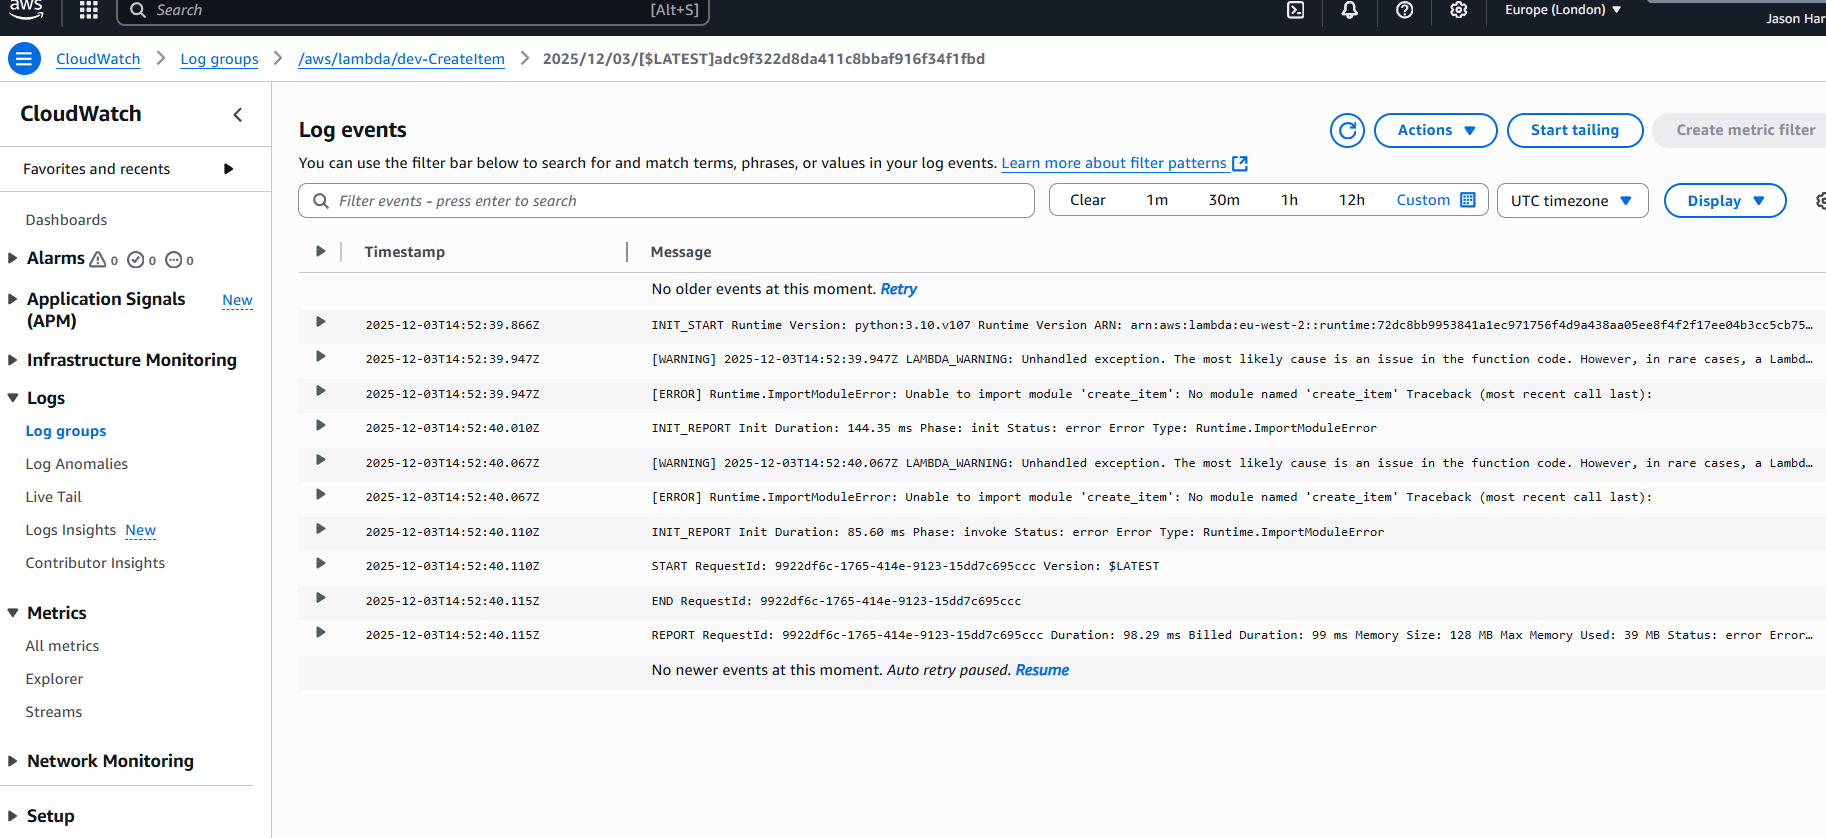Expand the Setup section
This screenshot has height=838, width=1826.
13,816
